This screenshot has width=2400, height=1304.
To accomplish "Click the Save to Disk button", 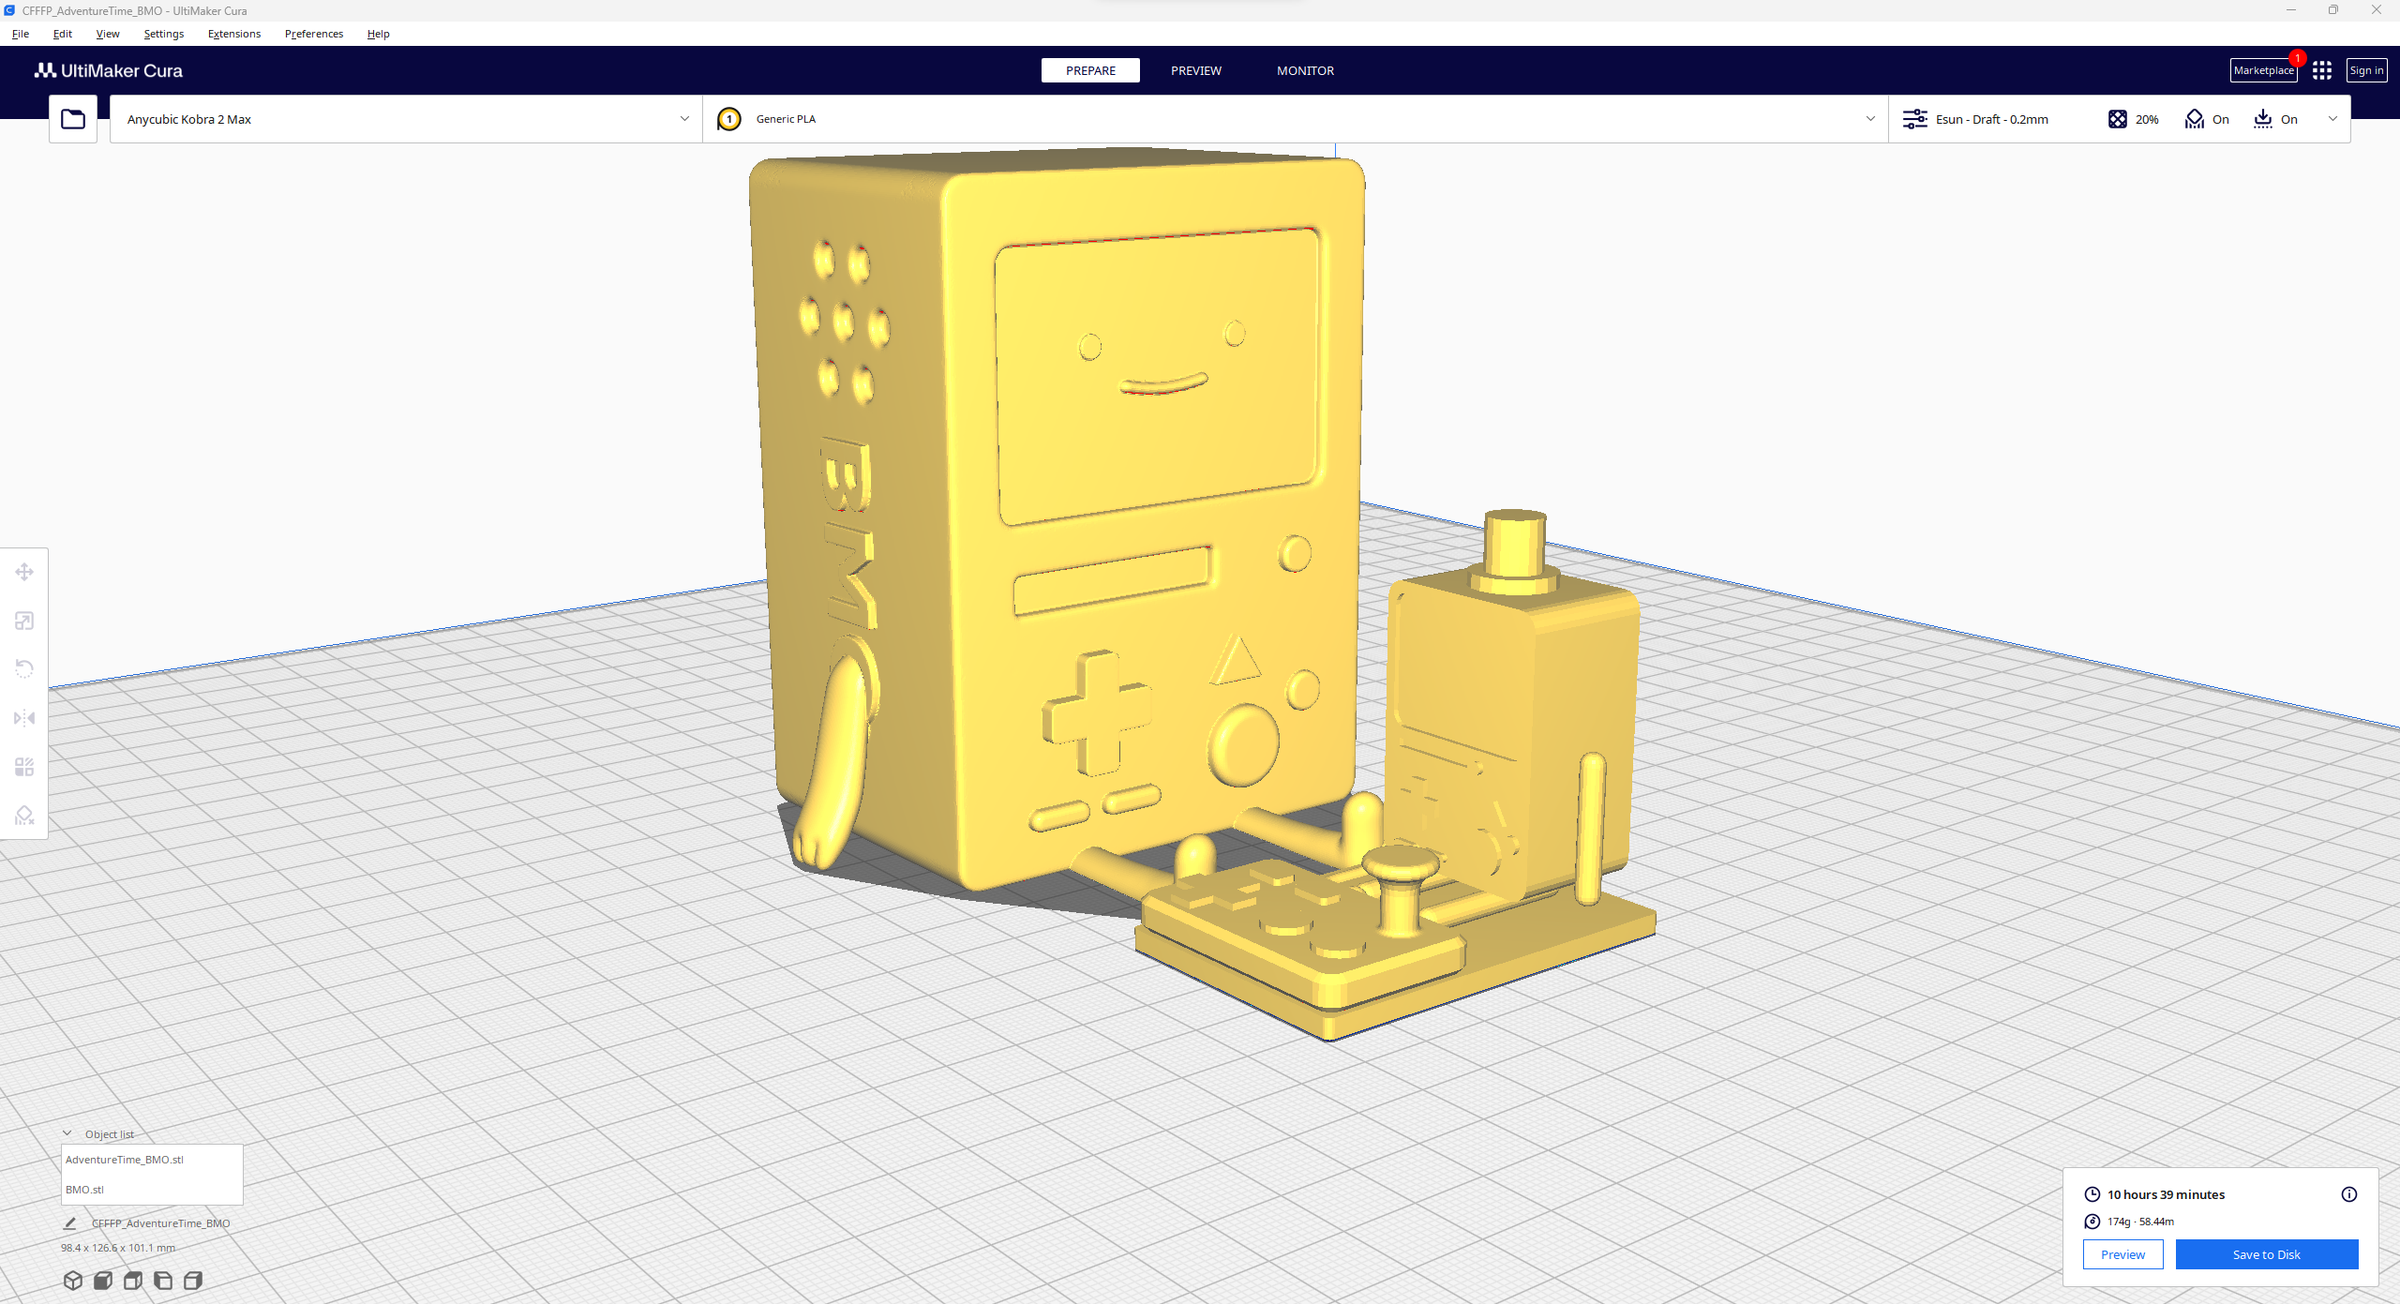I will pyautogui.click(x=2266, y=1254).
